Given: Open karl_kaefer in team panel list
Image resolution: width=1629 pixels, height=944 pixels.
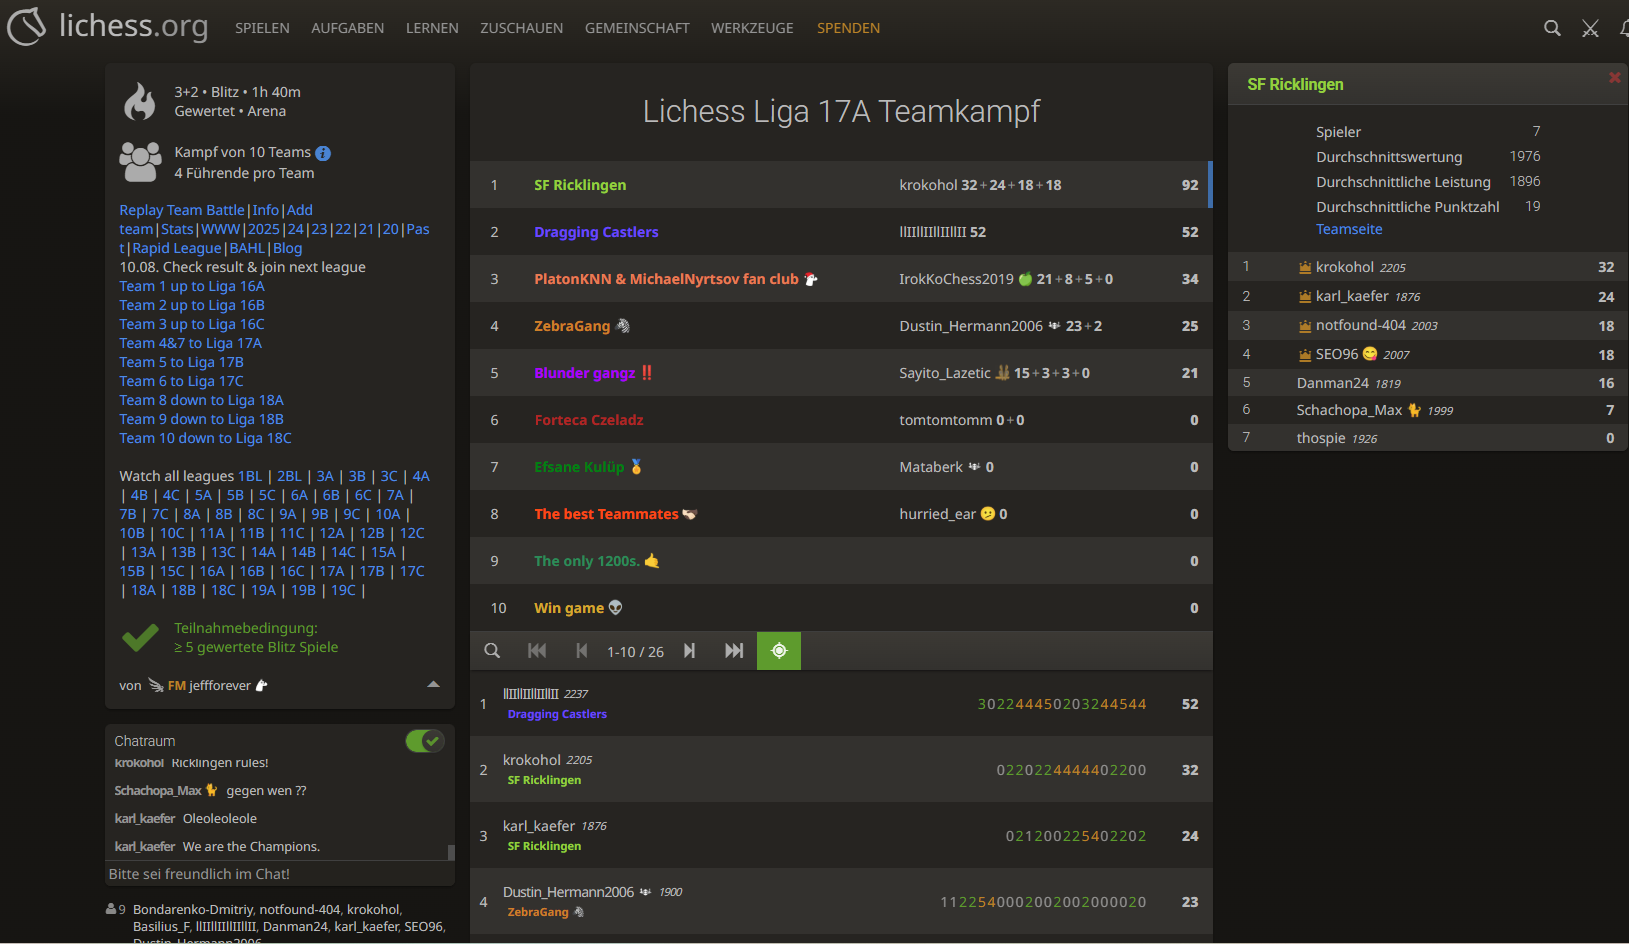Looking at the screenshot, I should [x=1428, y=296].
